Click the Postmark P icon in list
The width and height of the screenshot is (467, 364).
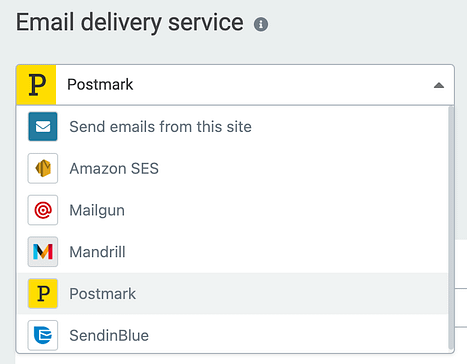pyautogui.click(x=43, y=294)
